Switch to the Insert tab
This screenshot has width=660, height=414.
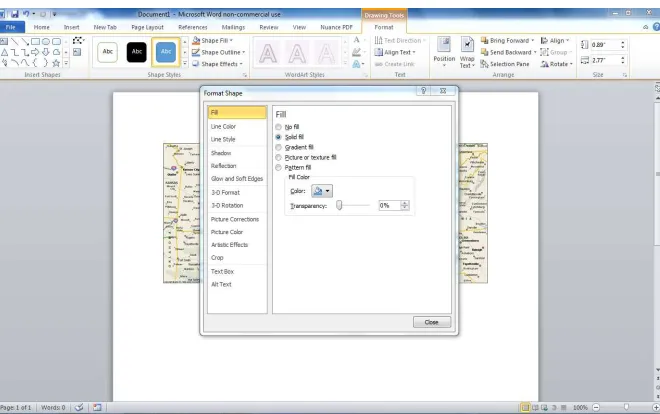tap(72, 27)
